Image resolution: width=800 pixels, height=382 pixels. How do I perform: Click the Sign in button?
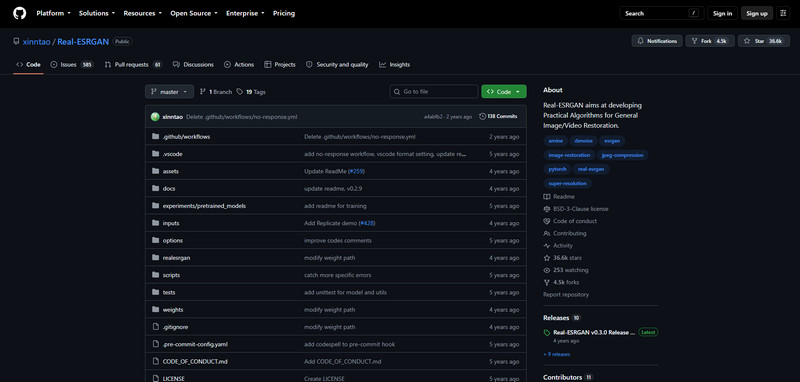coord(722,13)
